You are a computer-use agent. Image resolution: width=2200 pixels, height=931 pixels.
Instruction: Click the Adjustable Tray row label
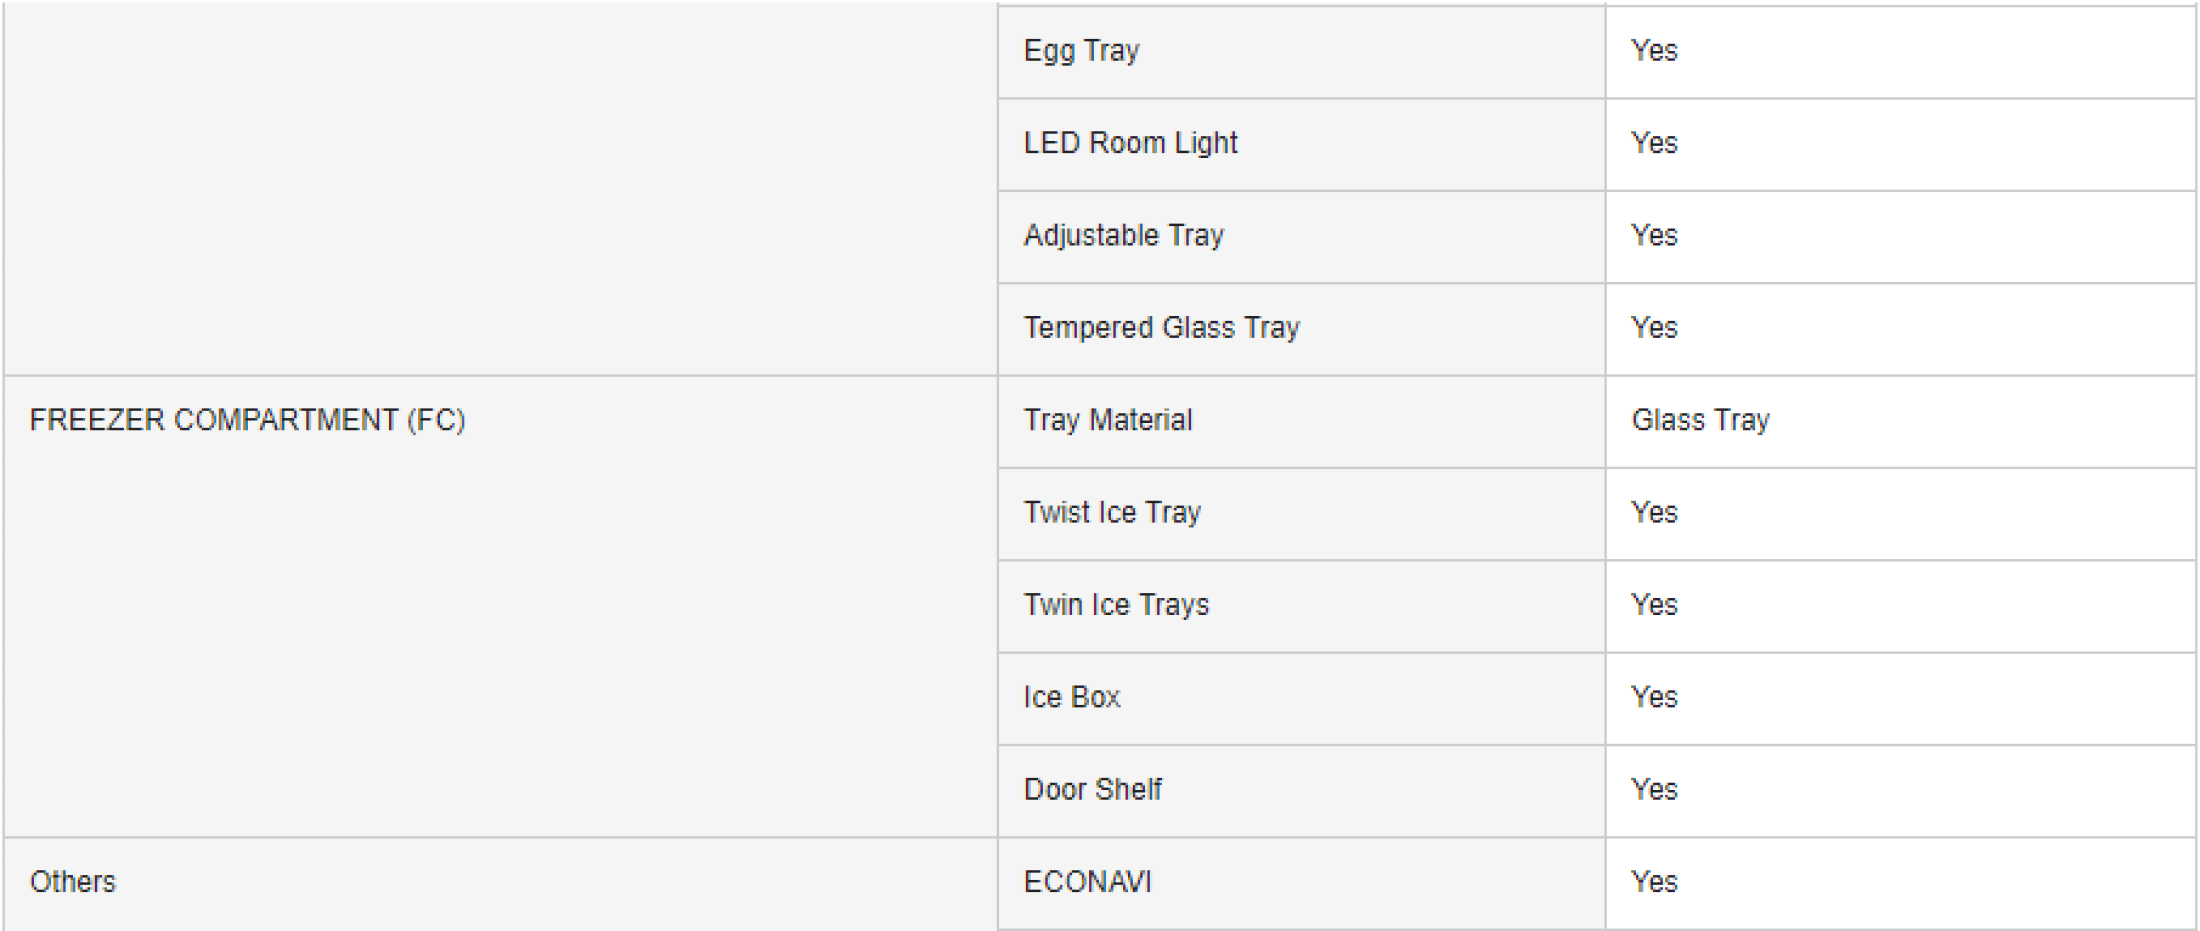1123,236
